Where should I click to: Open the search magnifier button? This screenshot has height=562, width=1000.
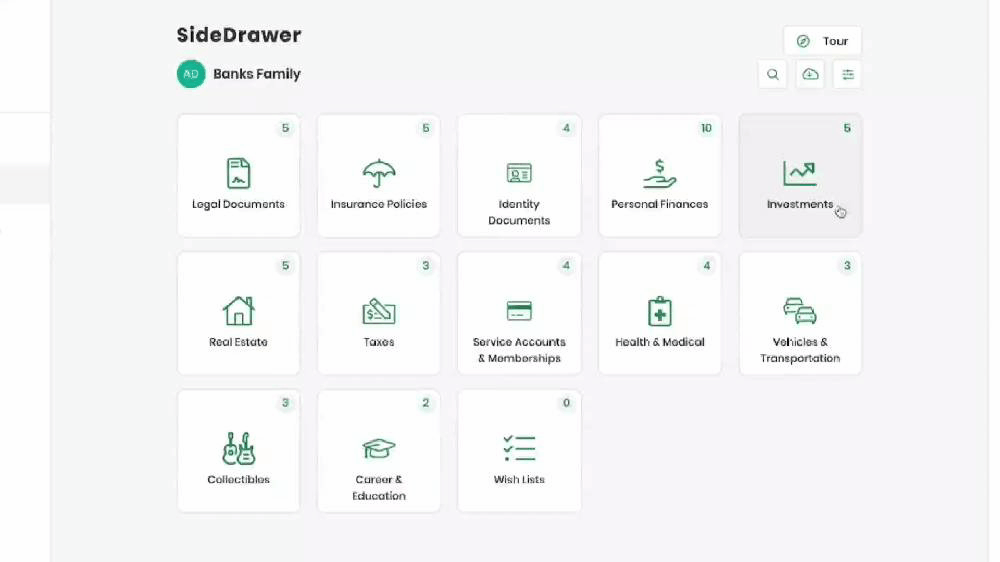[x=772, y=74]
